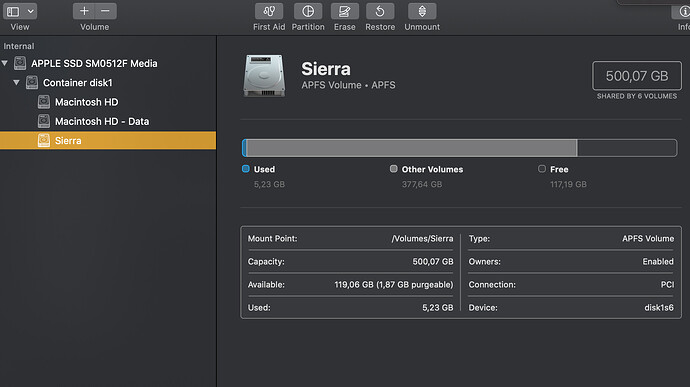Click 'SHARED BY 6 VOLUMES' text
This screenshot has height=387, width=690.
pos(637,96)
